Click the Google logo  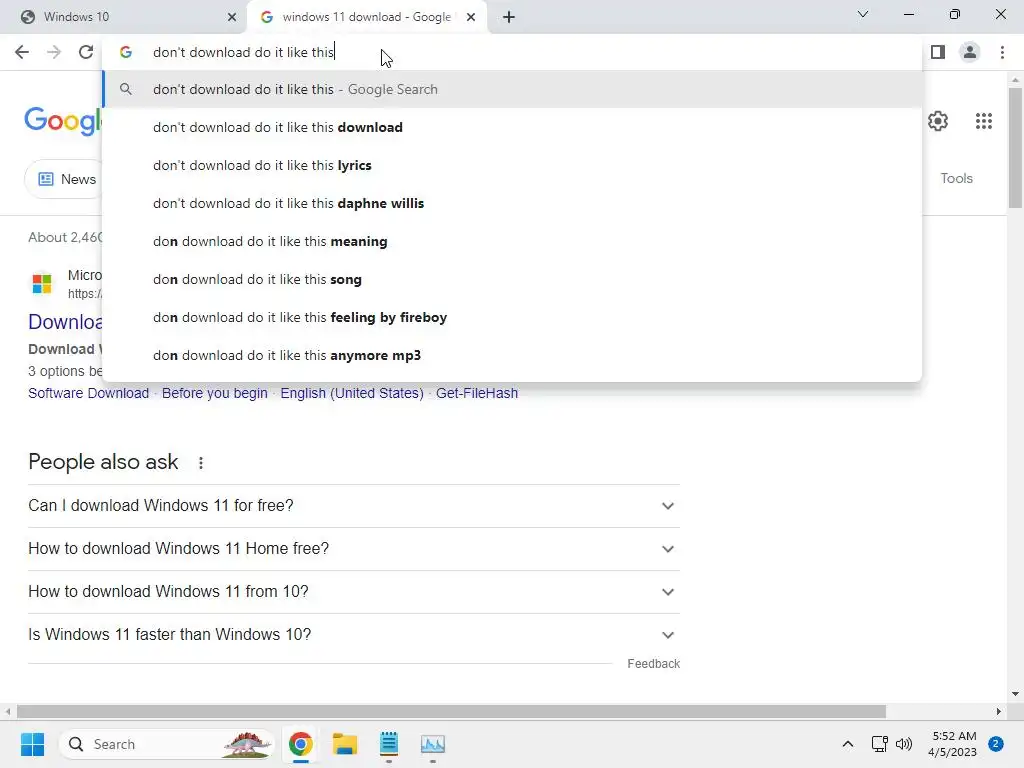coord(63,121)
